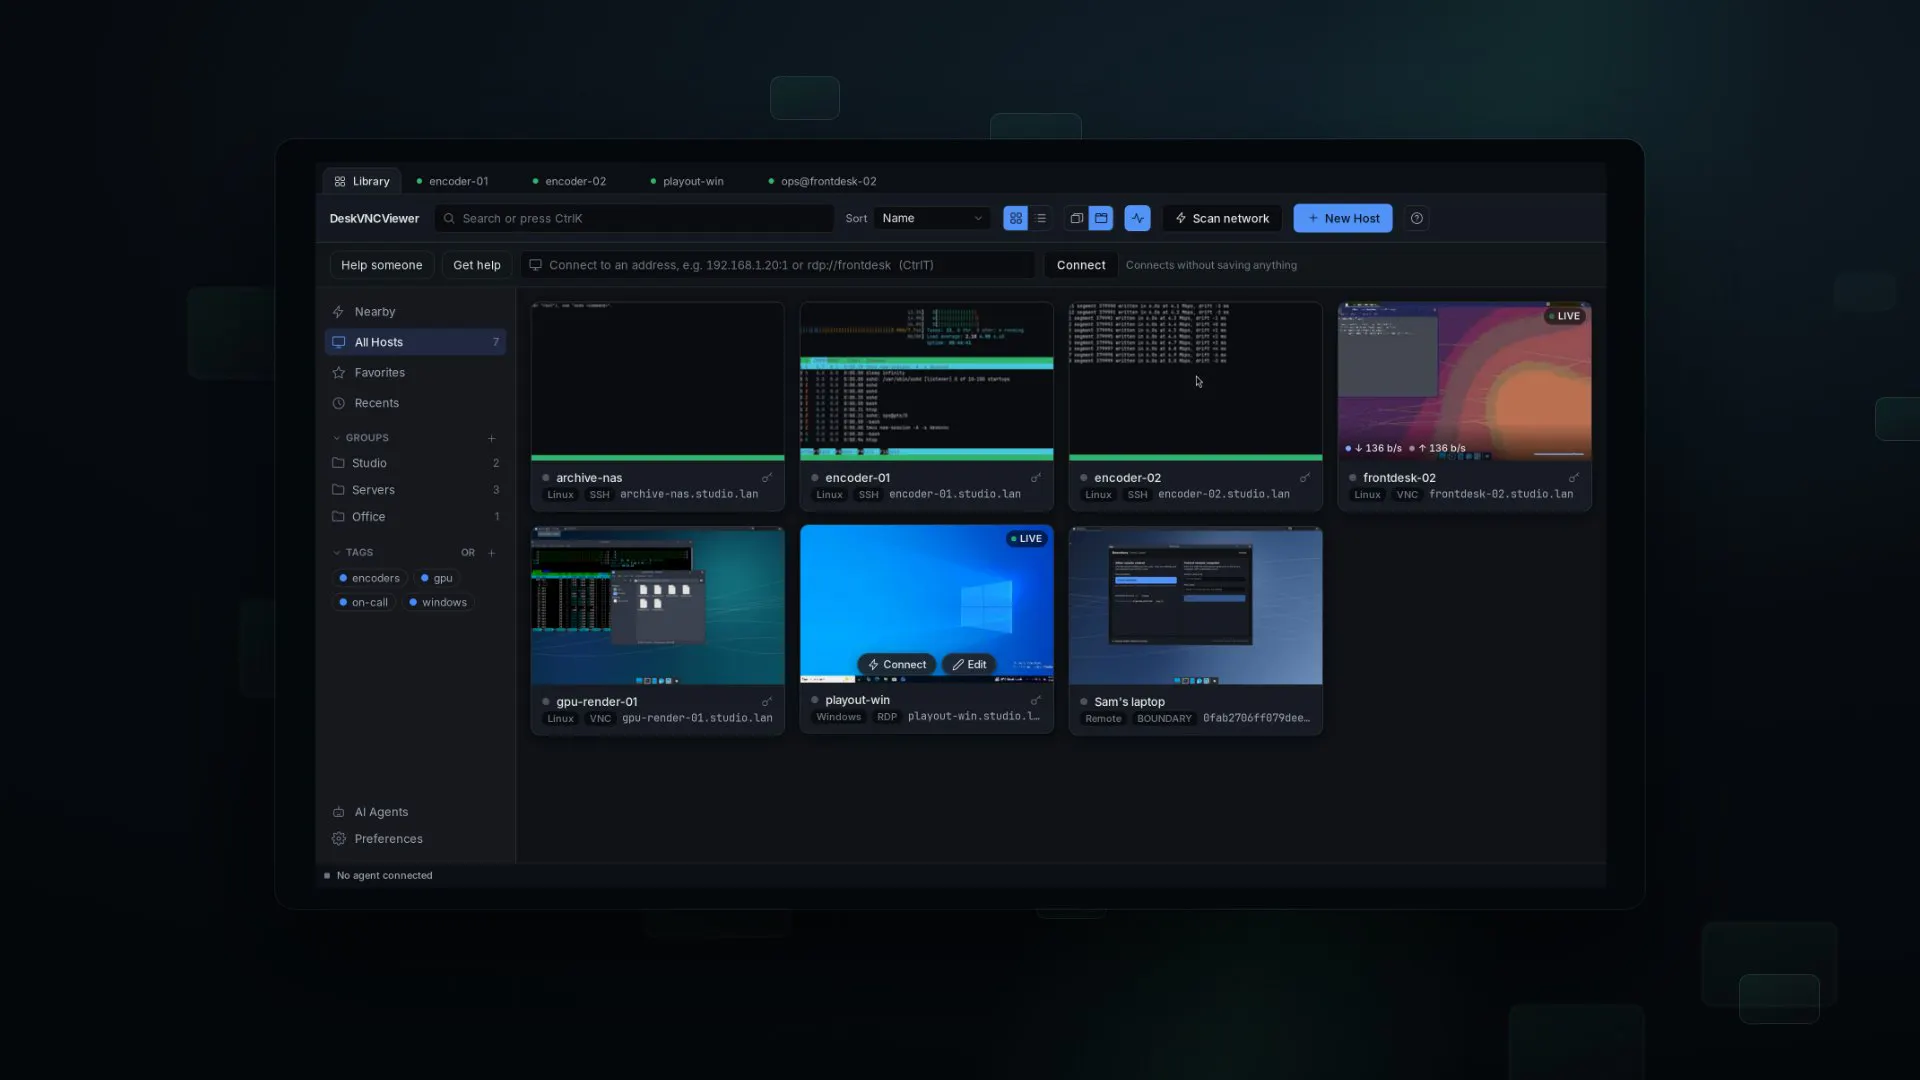1920x1080 pixels.
Task: Toggle the on-call tag filter
Action: pyautogui.click(x=363, y=602)
